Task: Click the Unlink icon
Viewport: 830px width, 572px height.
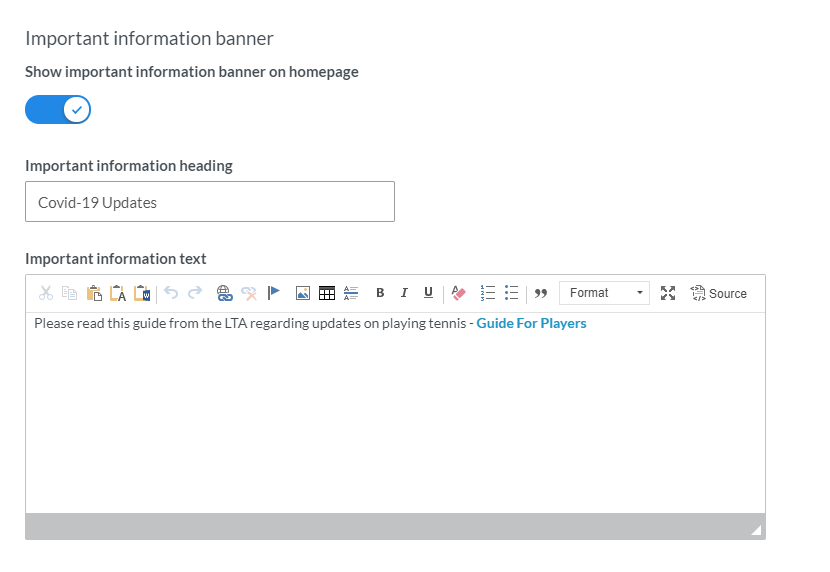Action: pos(249,293)
